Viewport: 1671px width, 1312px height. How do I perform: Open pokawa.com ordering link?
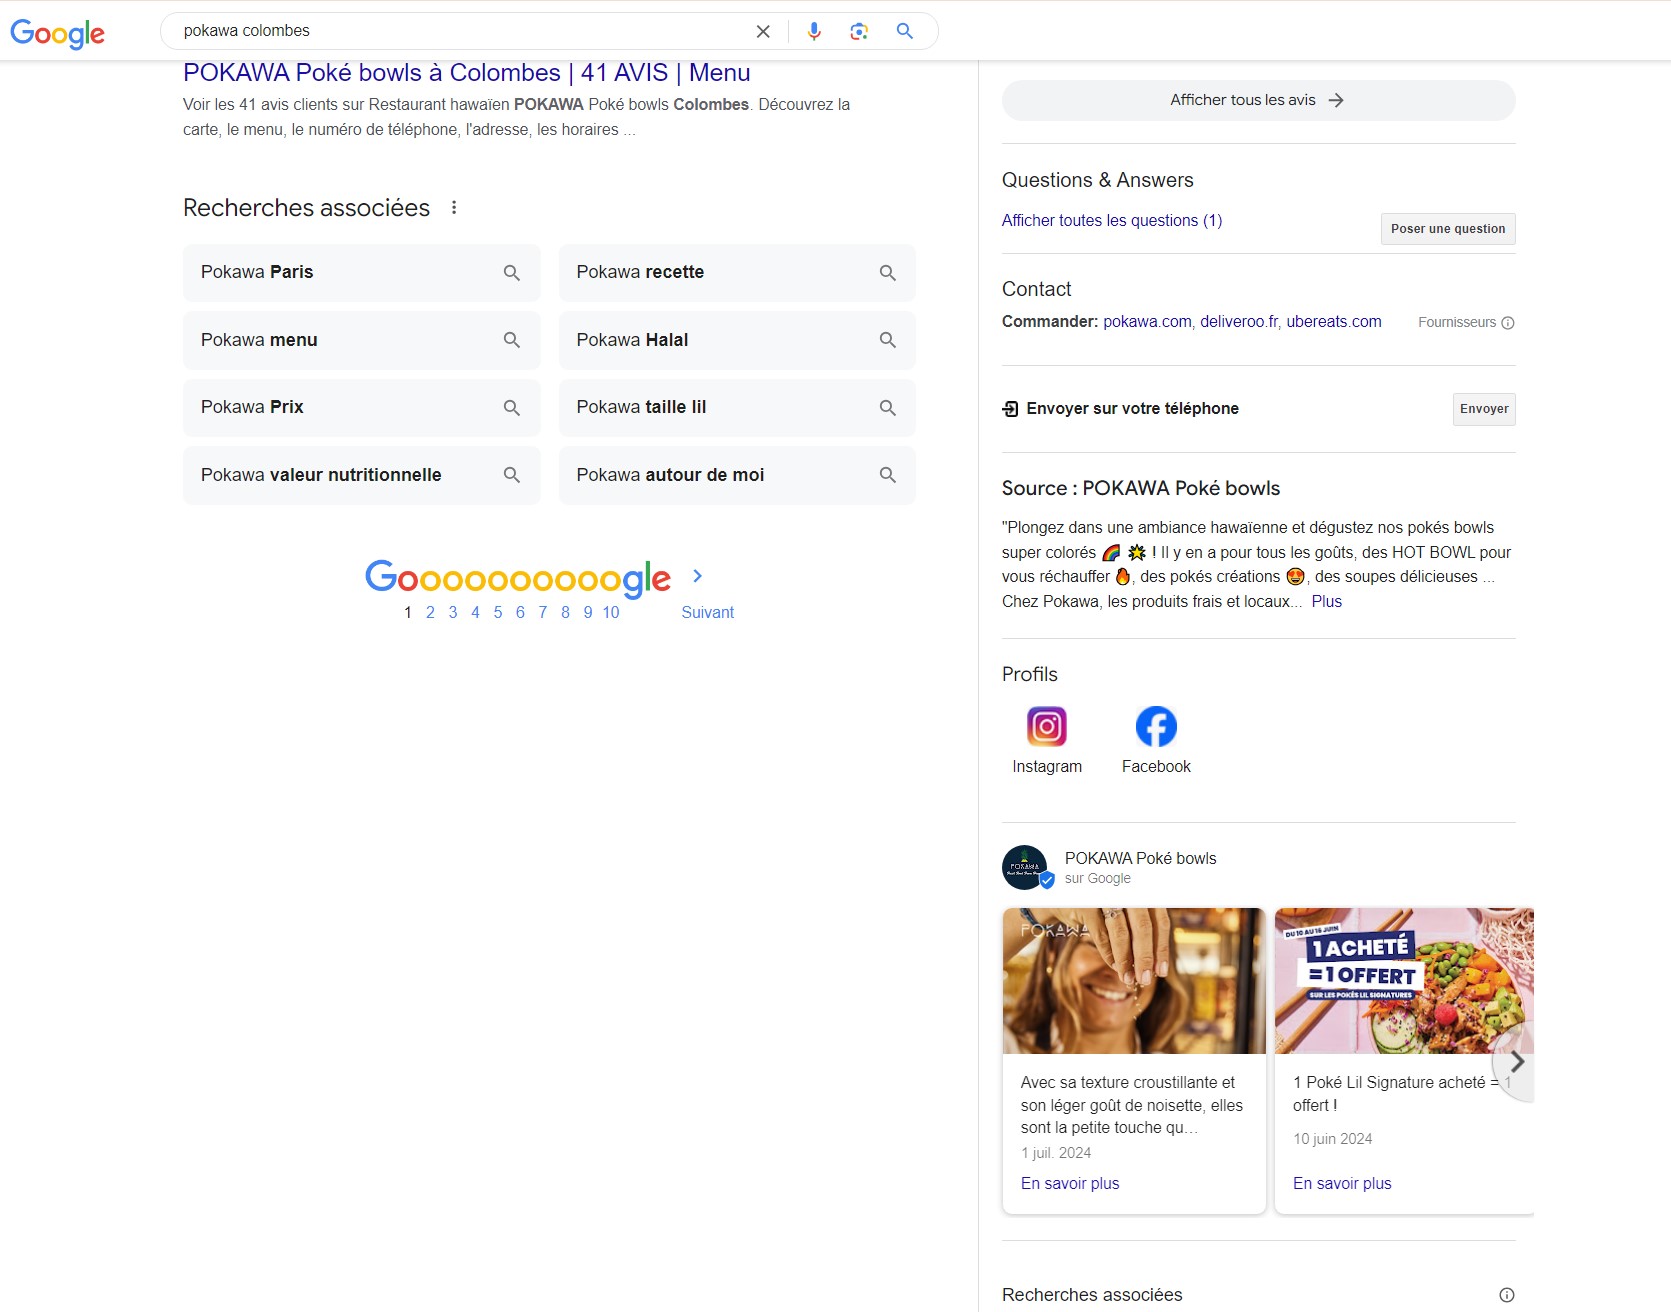1147,321
